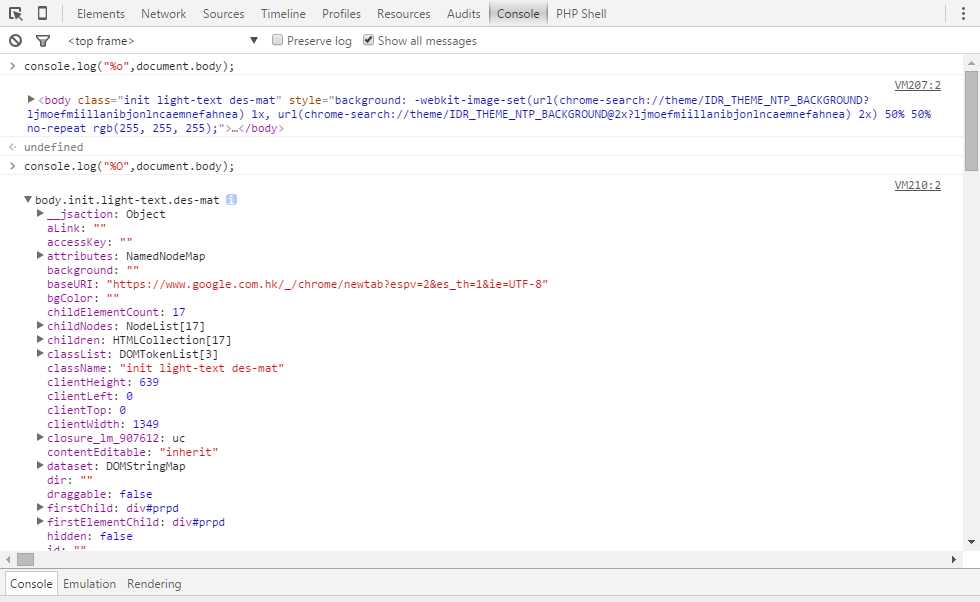This screenshot has width=980, height=602.
Task: Collapse the body.init.light-text.des-mat object
Action: (x=28, y=199)
